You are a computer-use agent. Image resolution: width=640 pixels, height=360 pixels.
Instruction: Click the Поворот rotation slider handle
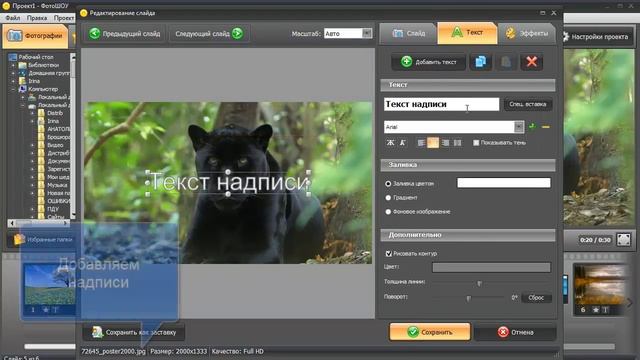coord(469,298)
